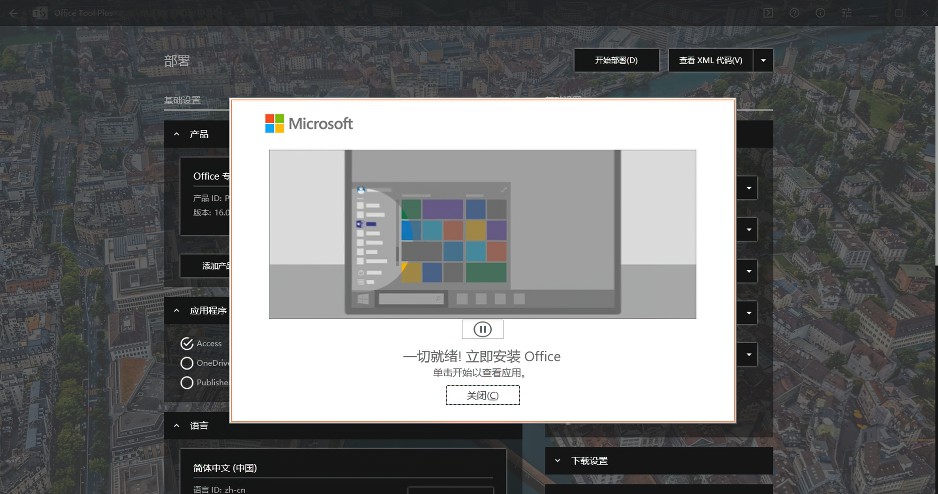Click the 部署 page heading
Viewport: 938px width, 494px height.
pos(177,61)
